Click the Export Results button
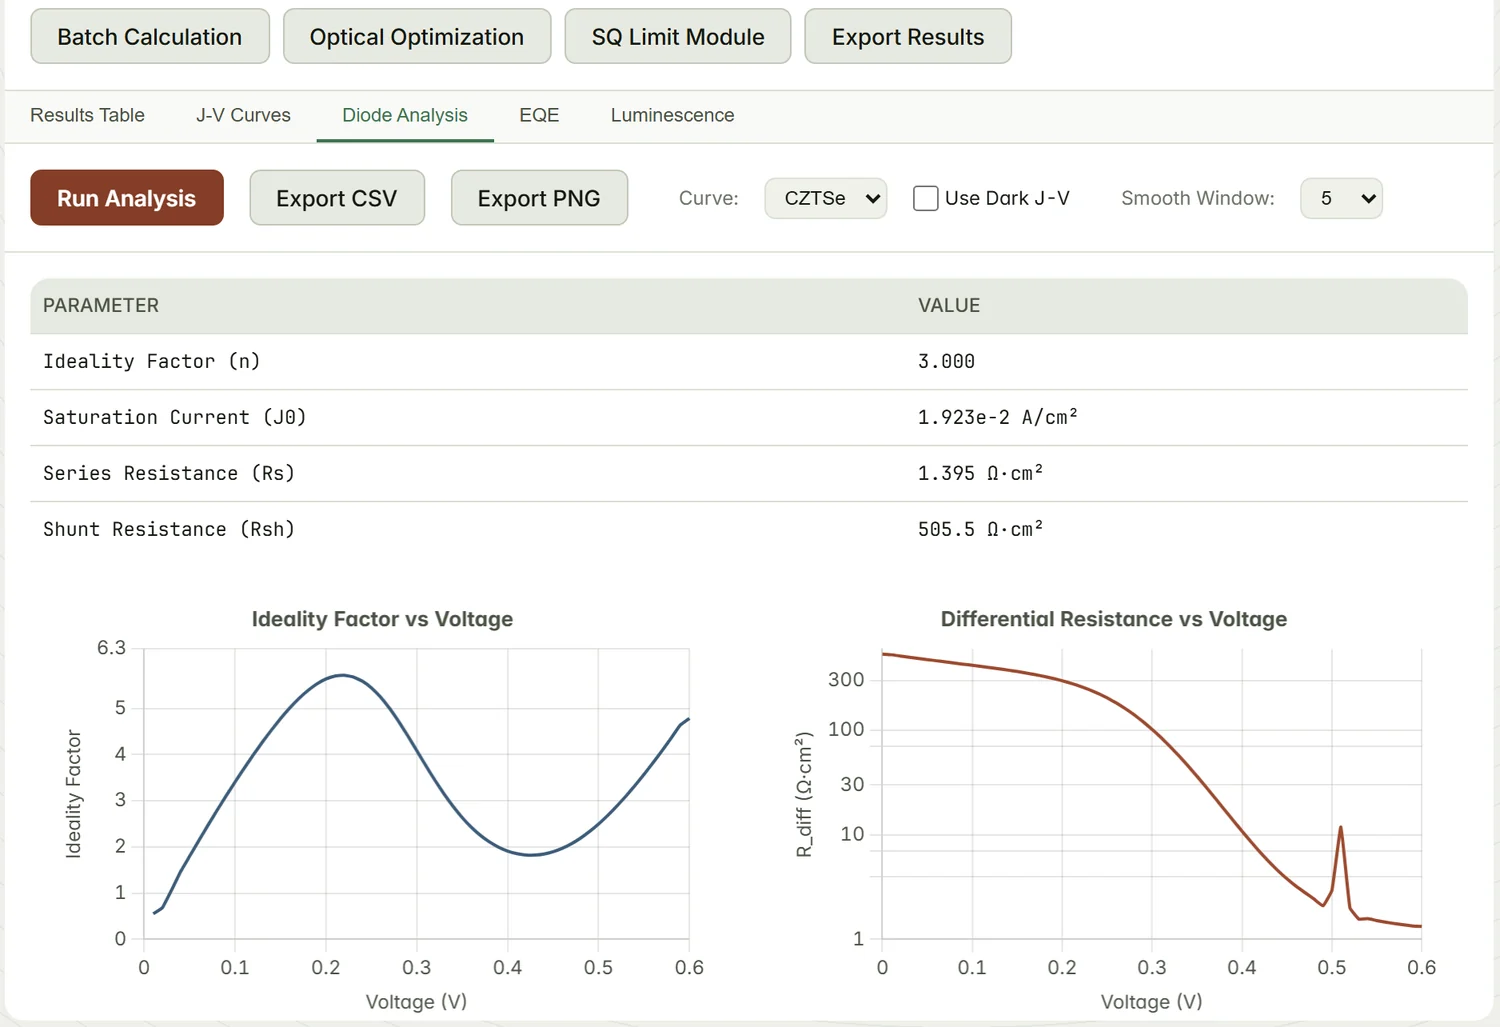1500x1027 pixels. 908,37
